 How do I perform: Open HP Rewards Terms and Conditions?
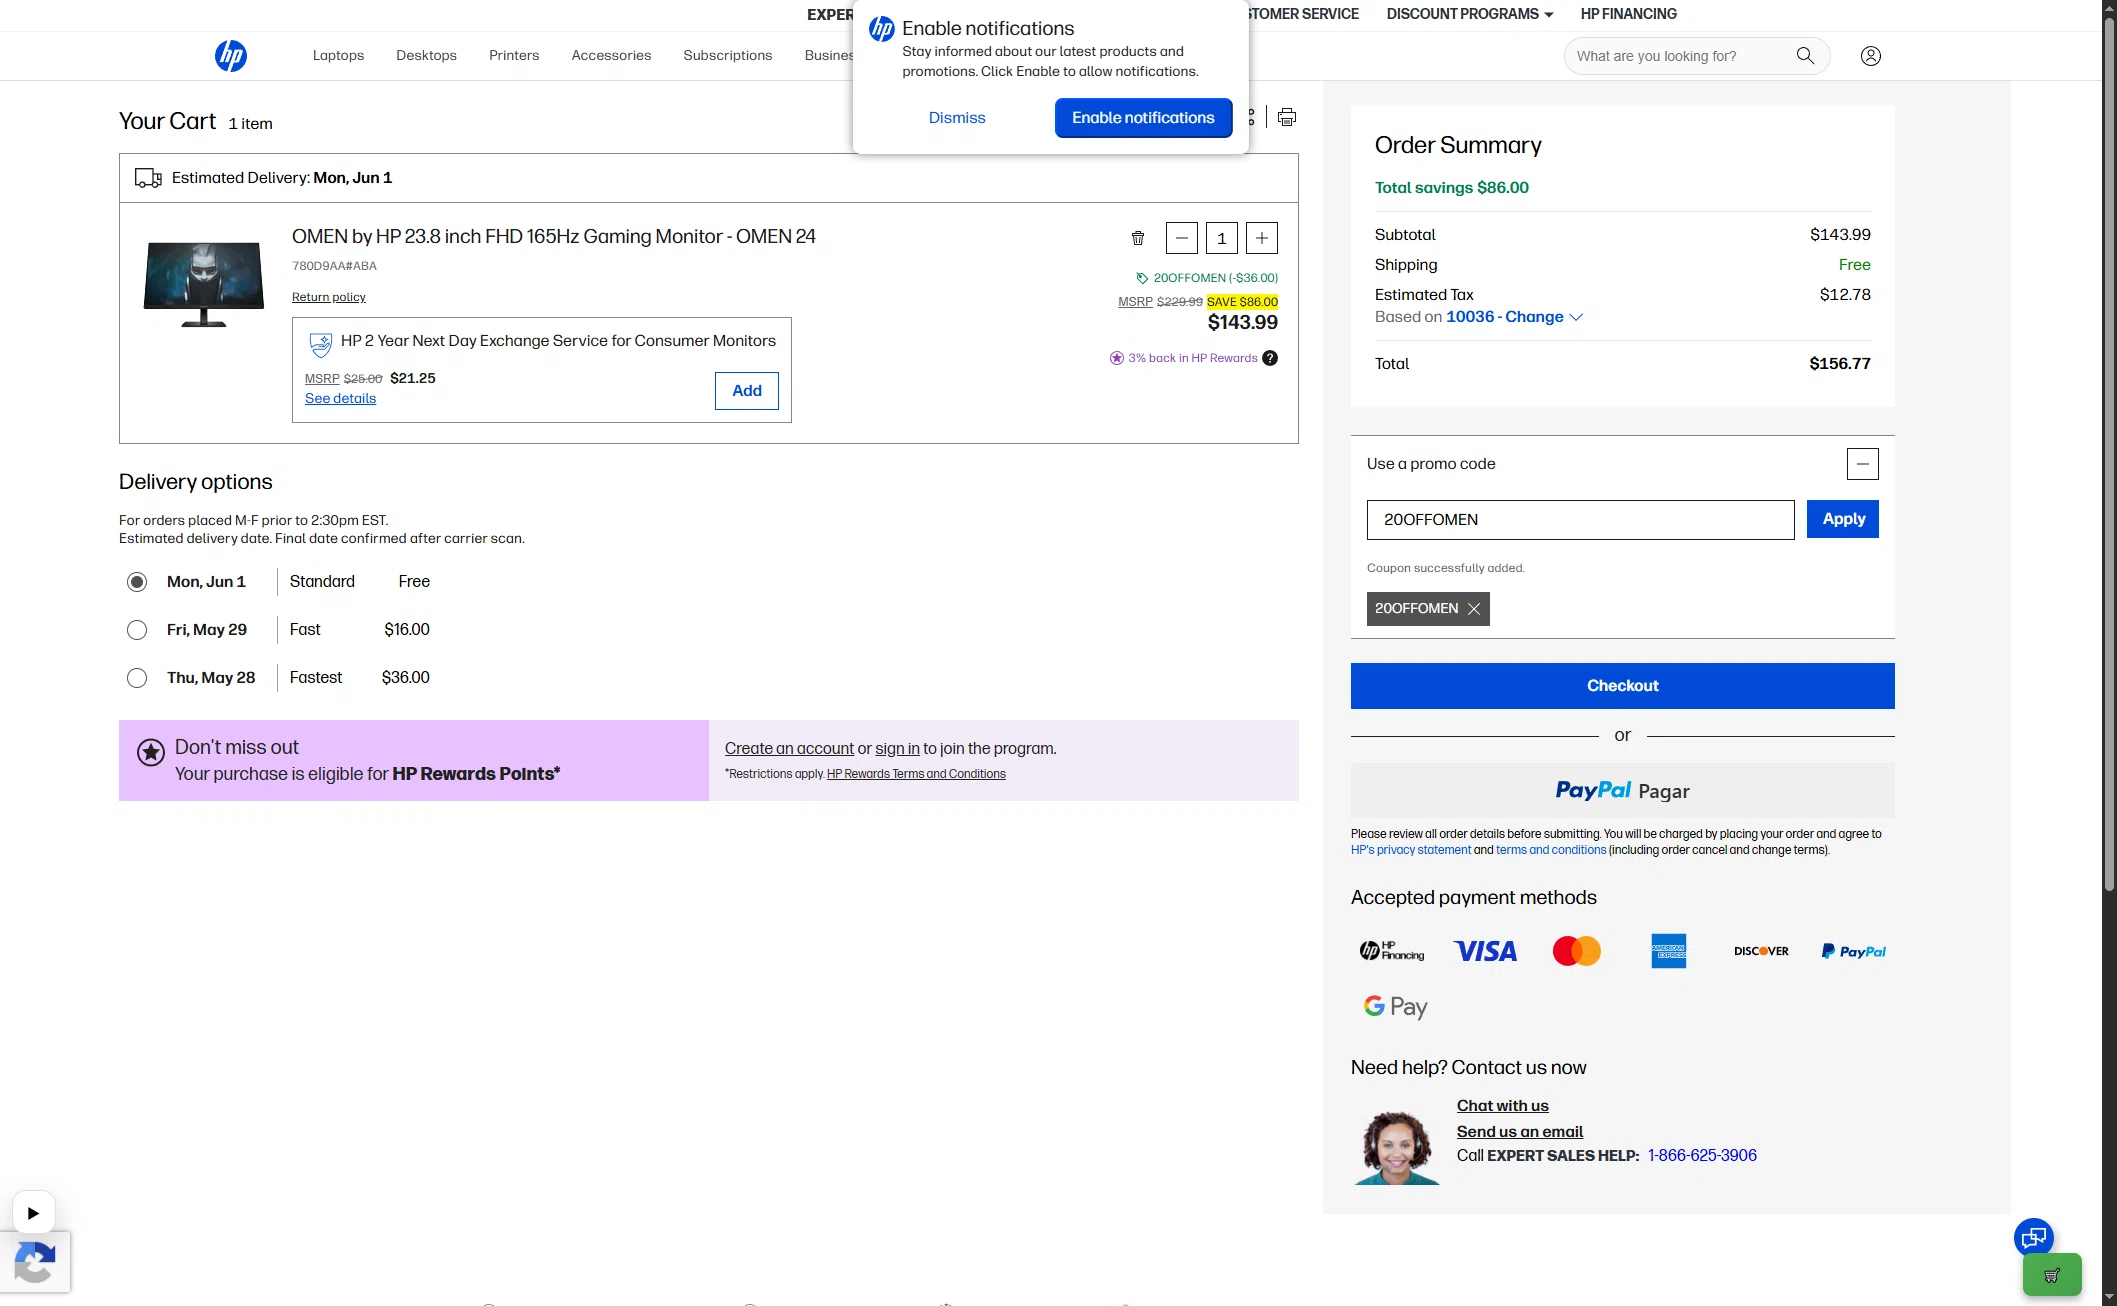pos(916,774)
